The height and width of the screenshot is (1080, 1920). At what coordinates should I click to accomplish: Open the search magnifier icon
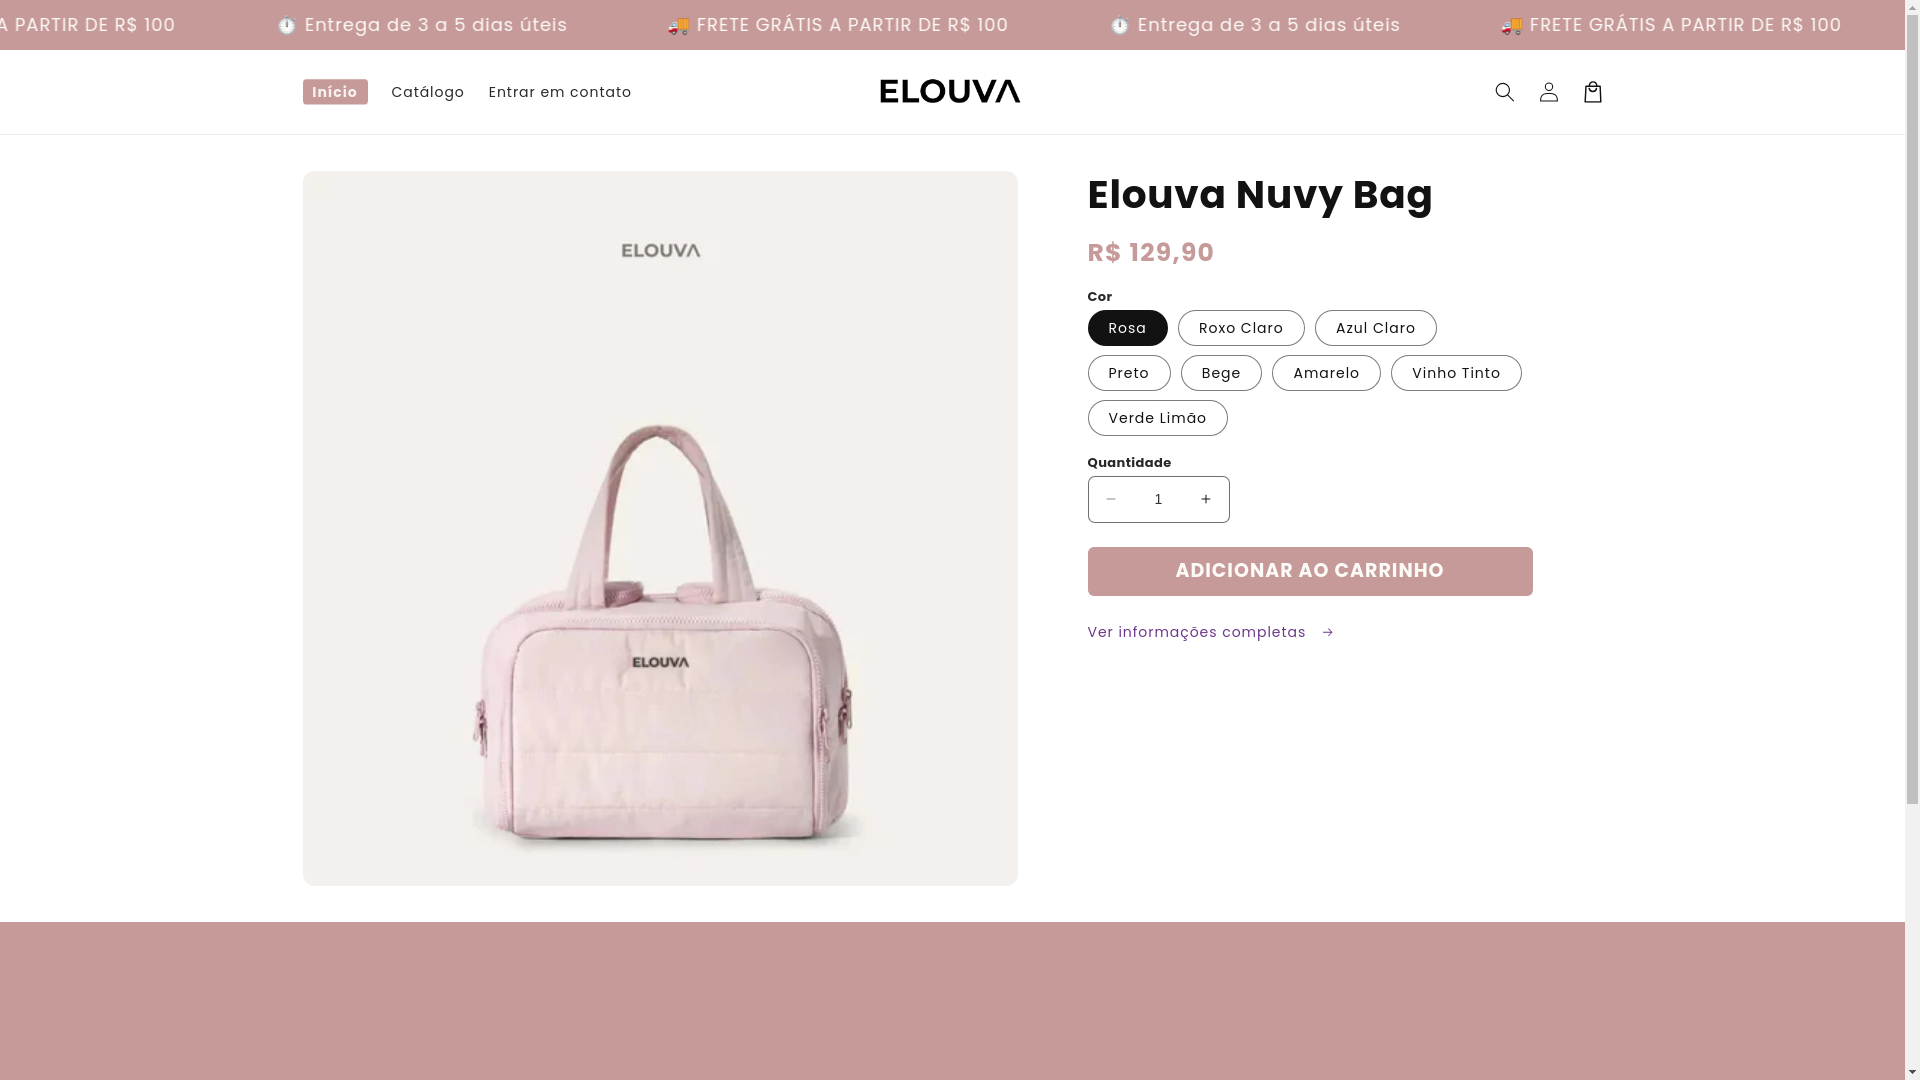pyautogui.click(x=1504, y=92)
